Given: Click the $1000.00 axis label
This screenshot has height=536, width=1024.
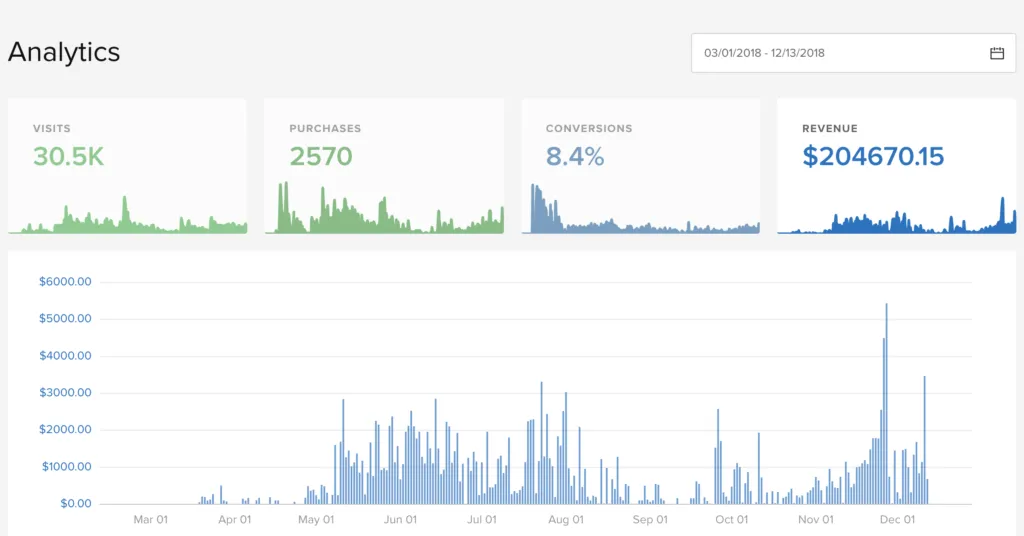Looking at the screenshot, I should (67, 467).
